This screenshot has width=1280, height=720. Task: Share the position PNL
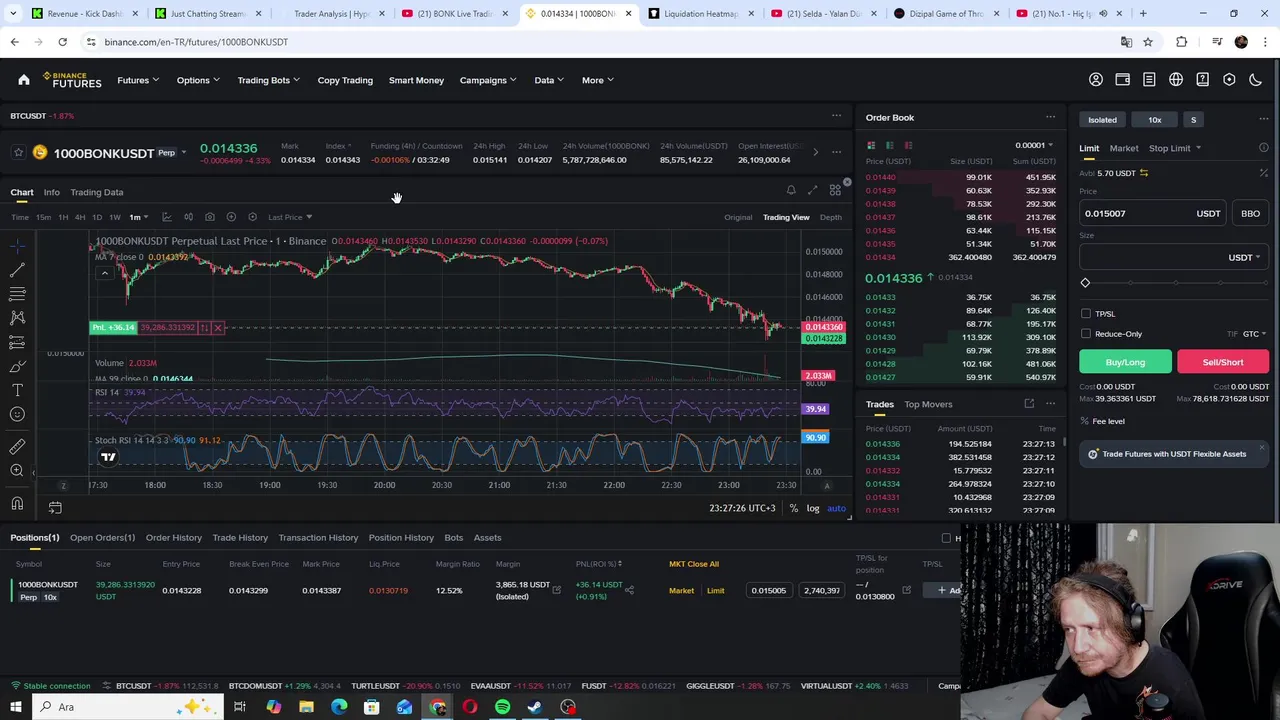point(629,590)
